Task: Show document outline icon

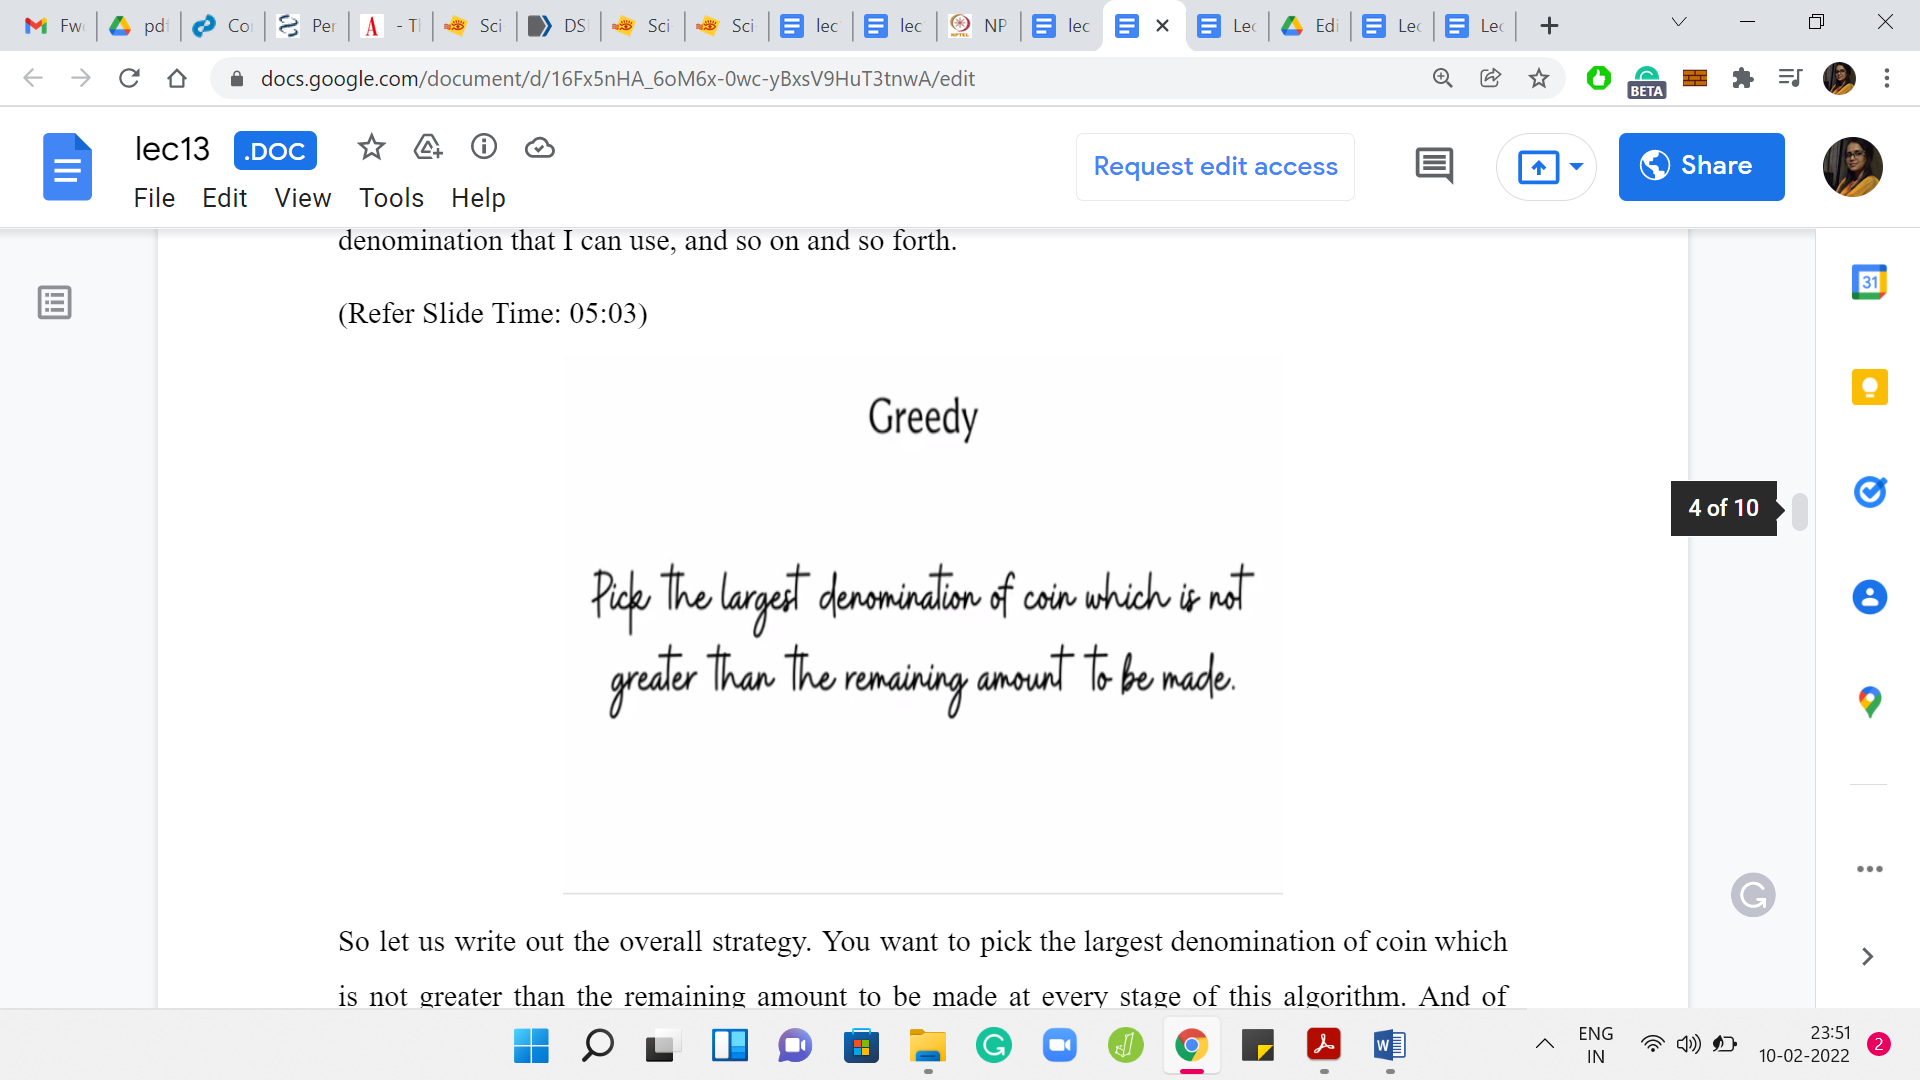Action: pyautogui.click(x=54, y=302)
